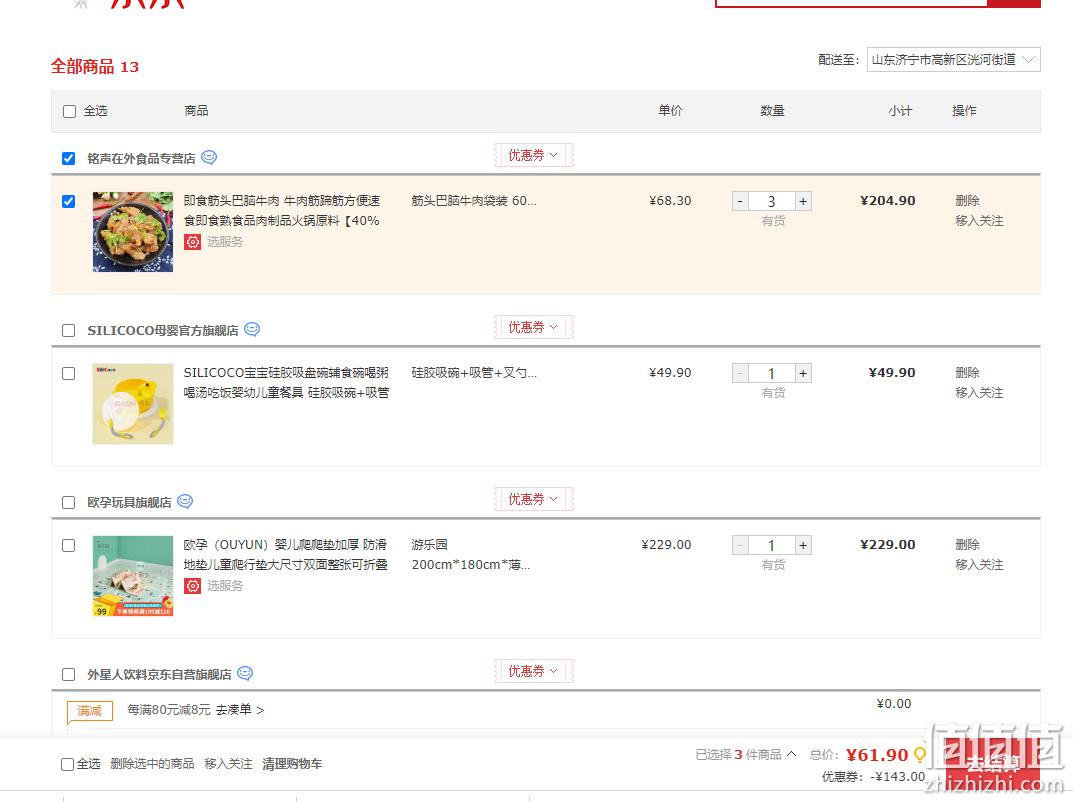Viewport: 1073px width, 802px height.
Task: Open the delivery address dropdown 山东济宁市高新区洸河街道
Action: (953, 60)
